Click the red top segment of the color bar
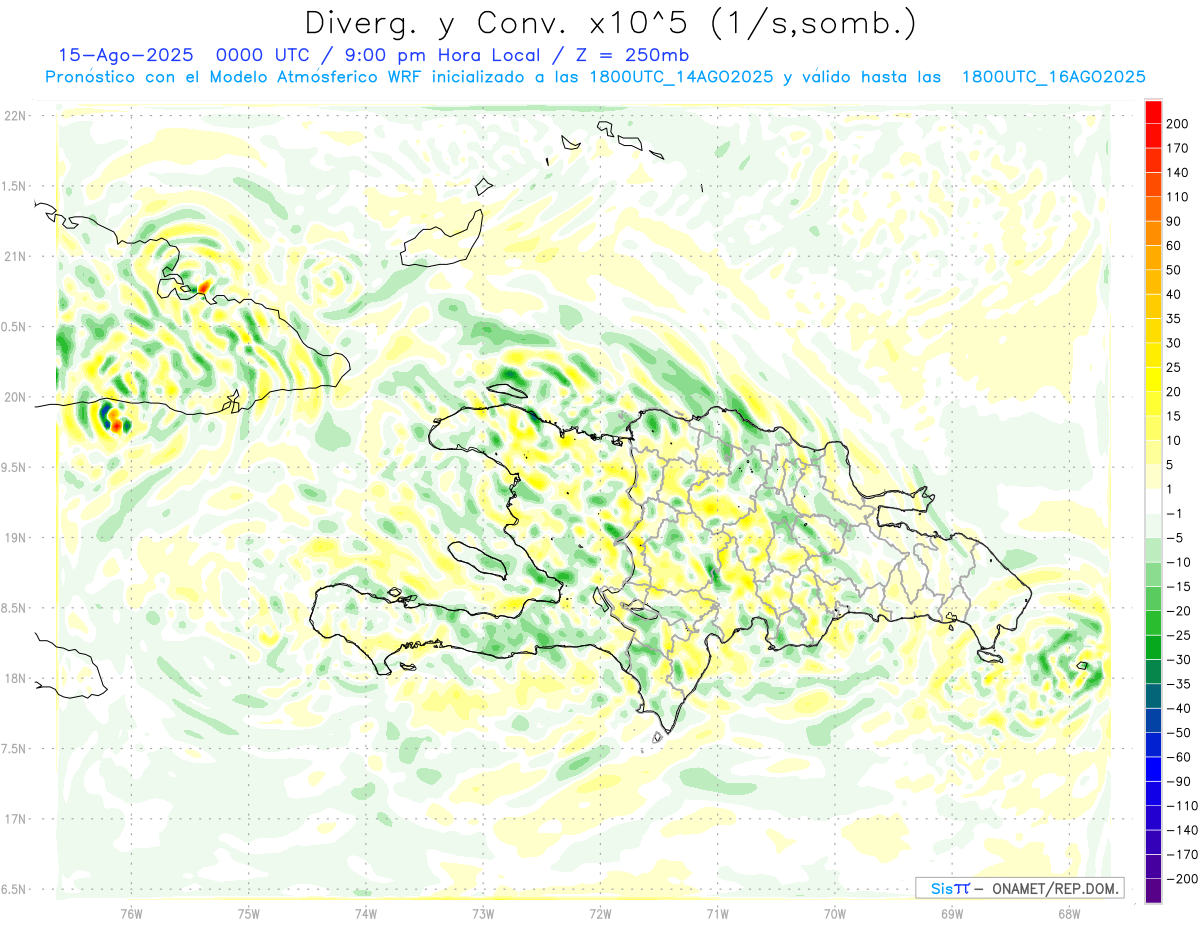The width and height of the screenshot is (1200, 927). pyautogui.click(x=1154, y=111)
